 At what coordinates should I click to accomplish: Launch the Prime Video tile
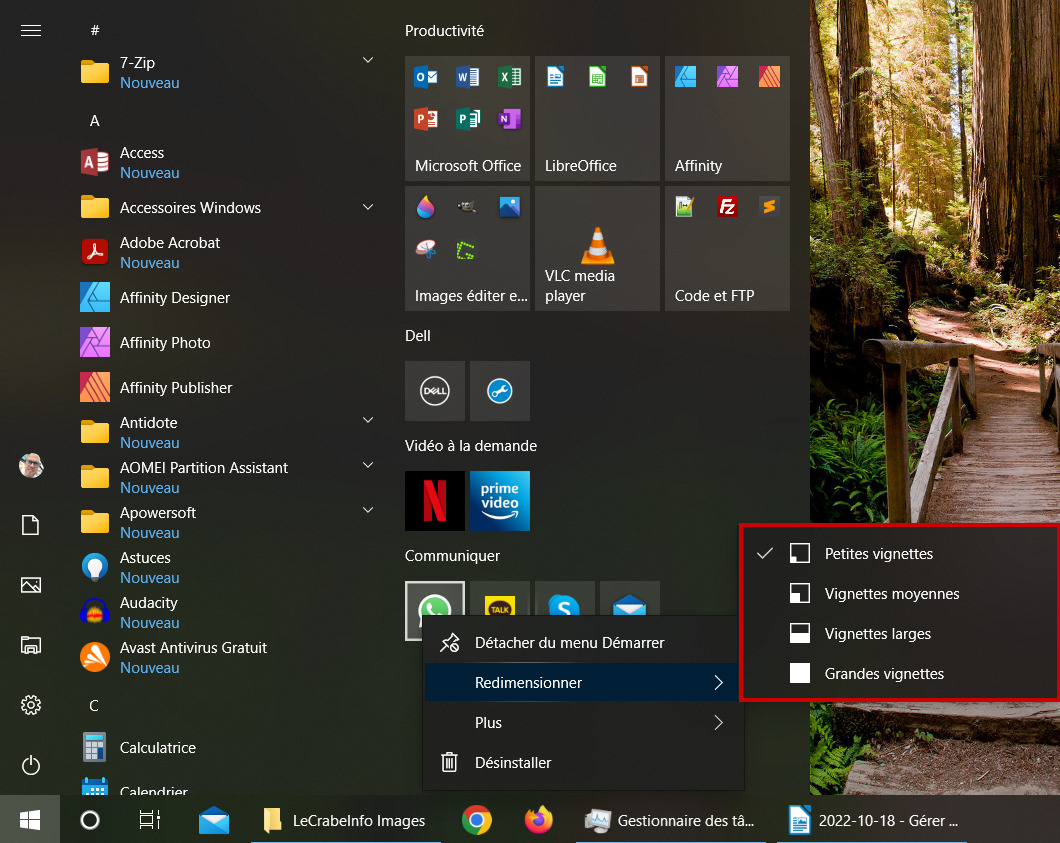click(x=500, y=501)
